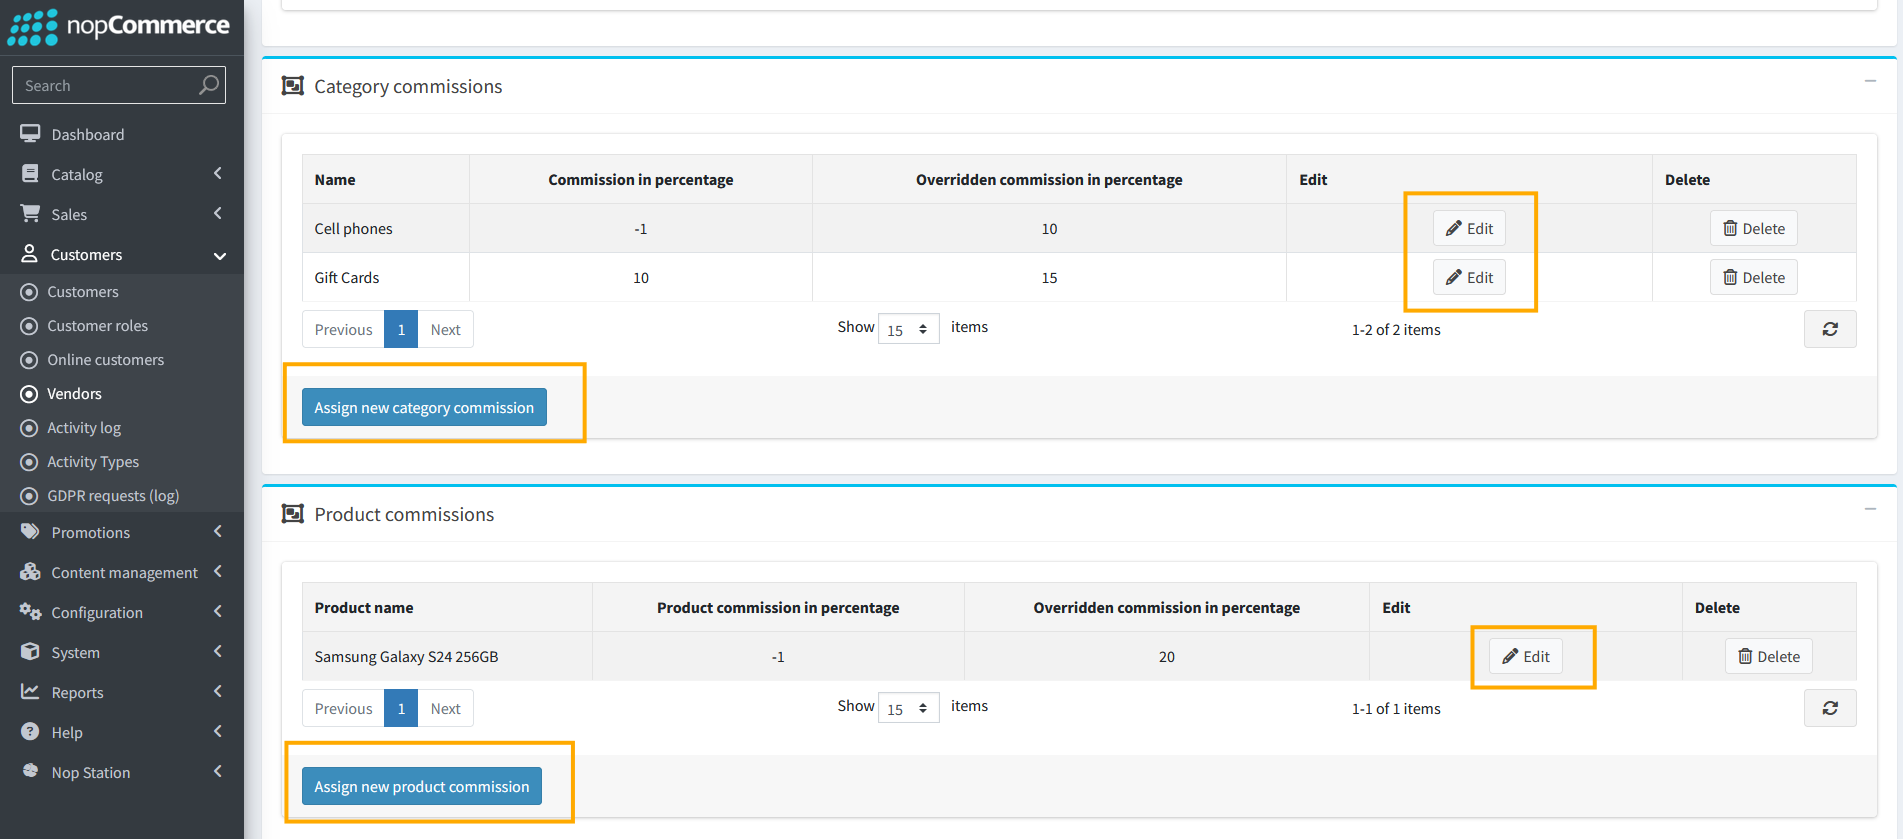Click the Content management cubes icon
This screenshot has height=839, width=1903.
coord(31,572)
